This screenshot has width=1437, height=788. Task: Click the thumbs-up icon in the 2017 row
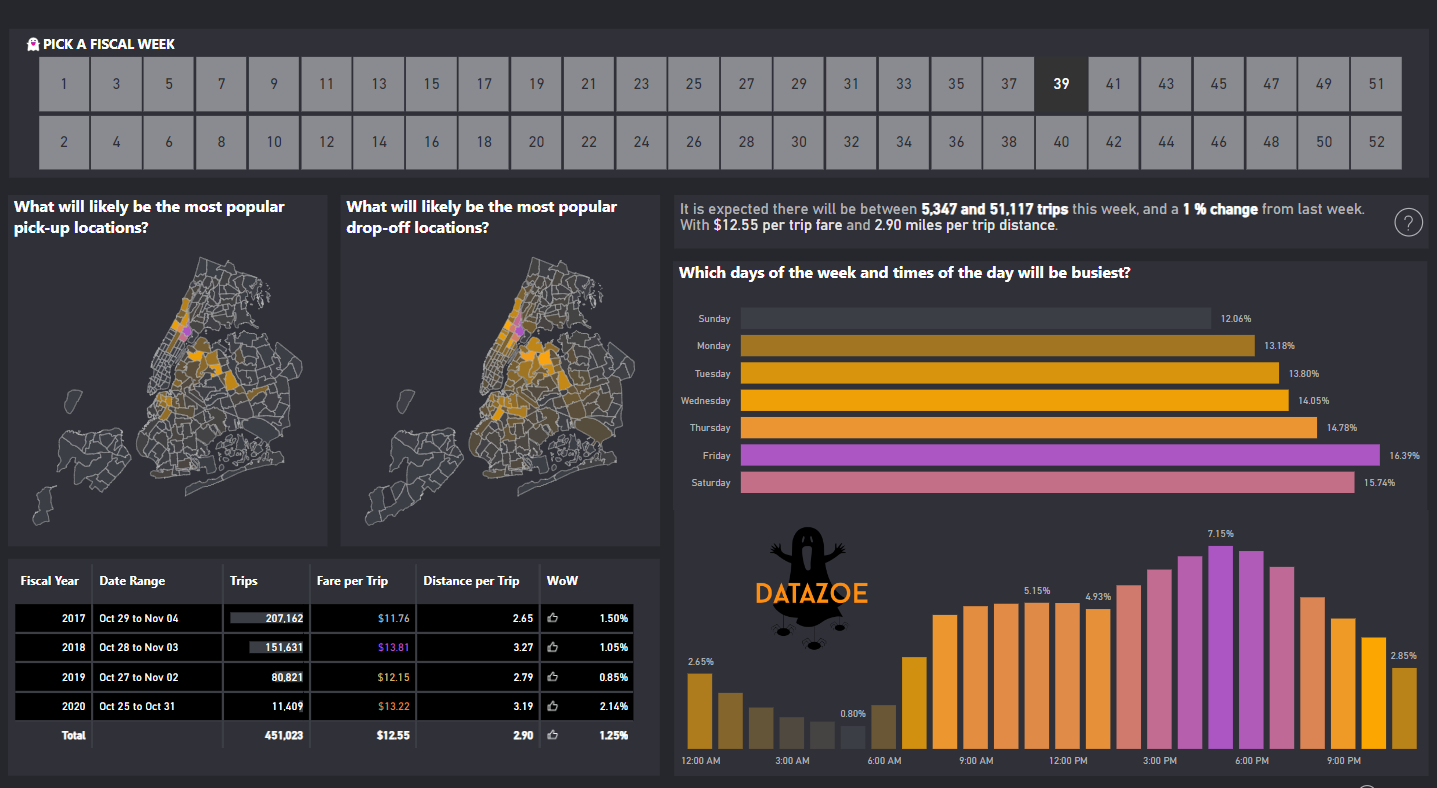click(x=553, y=618)
